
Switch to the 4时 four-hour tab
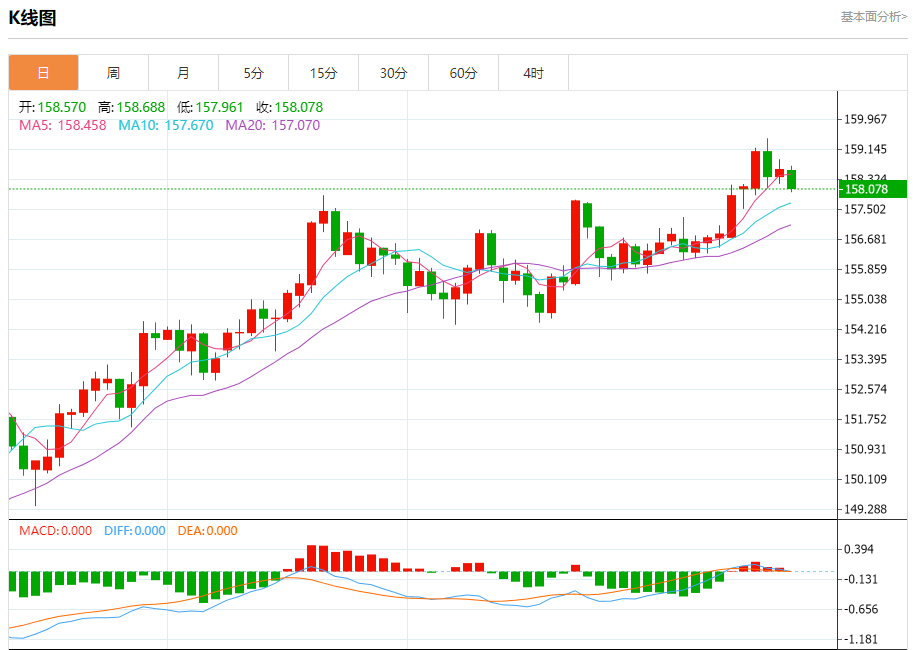(x=533, y=73)
